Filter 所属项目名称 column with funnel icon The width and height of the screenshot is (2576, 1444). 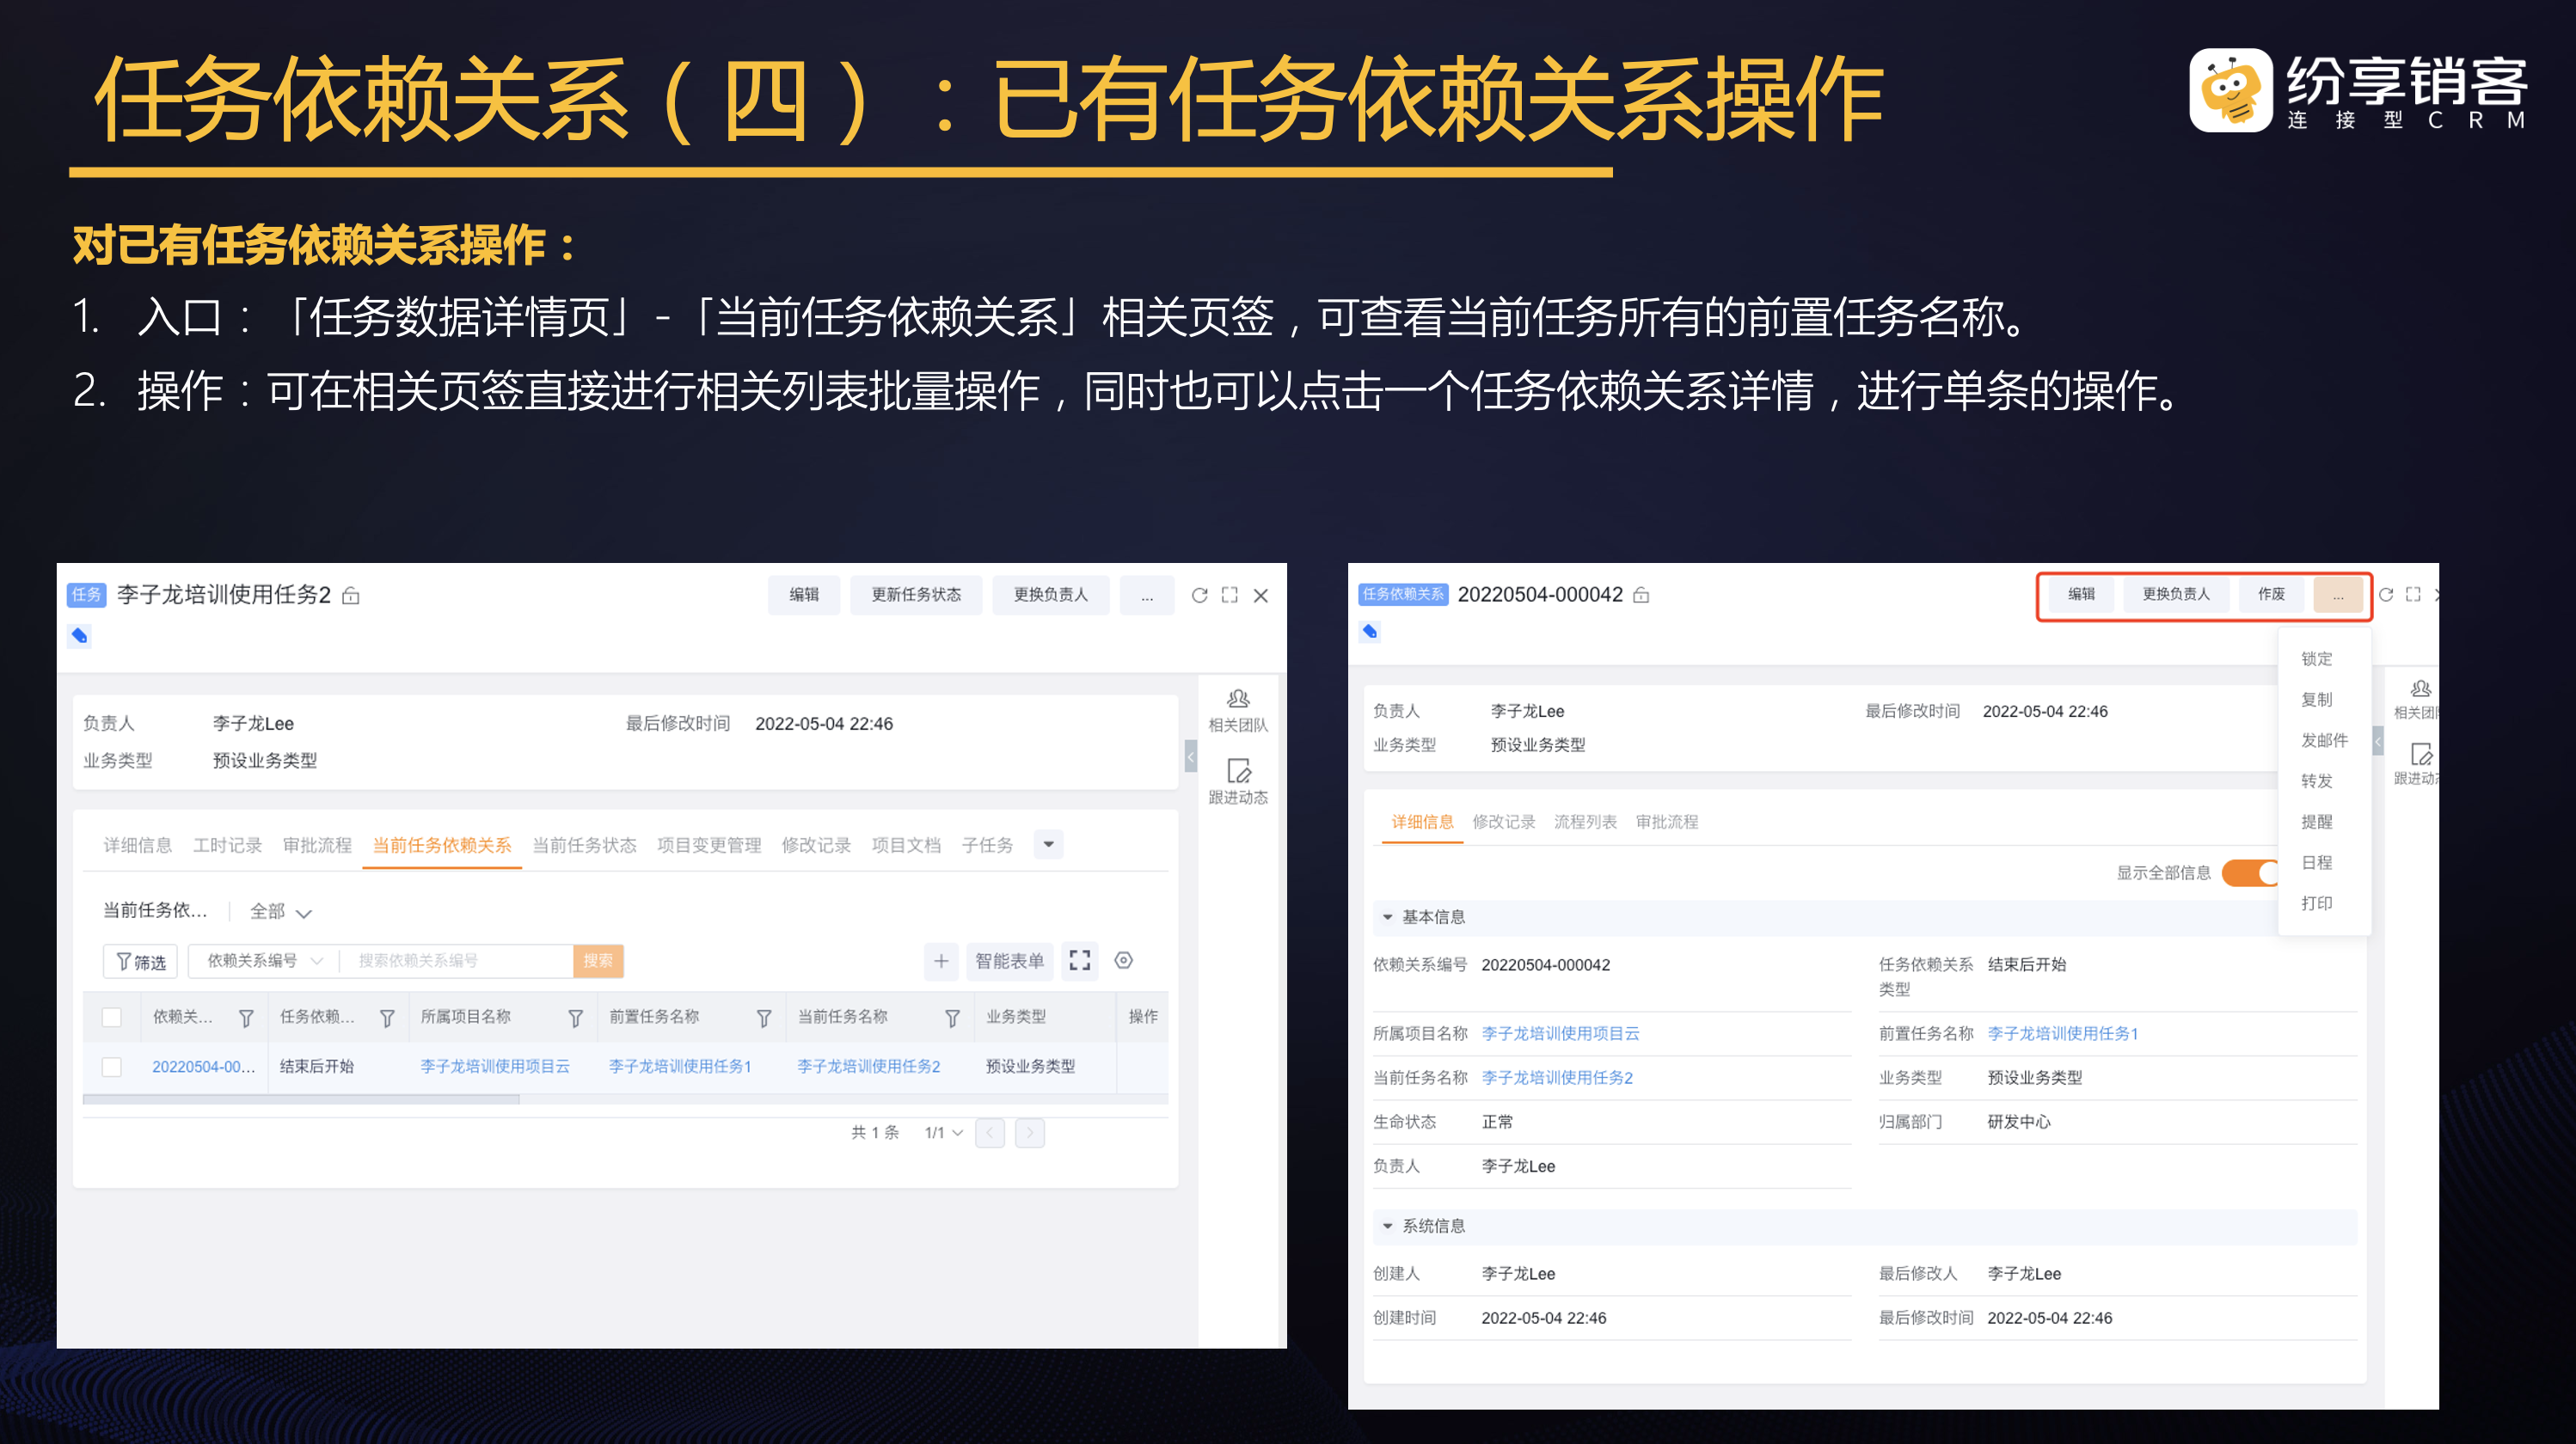point(575,1018)
